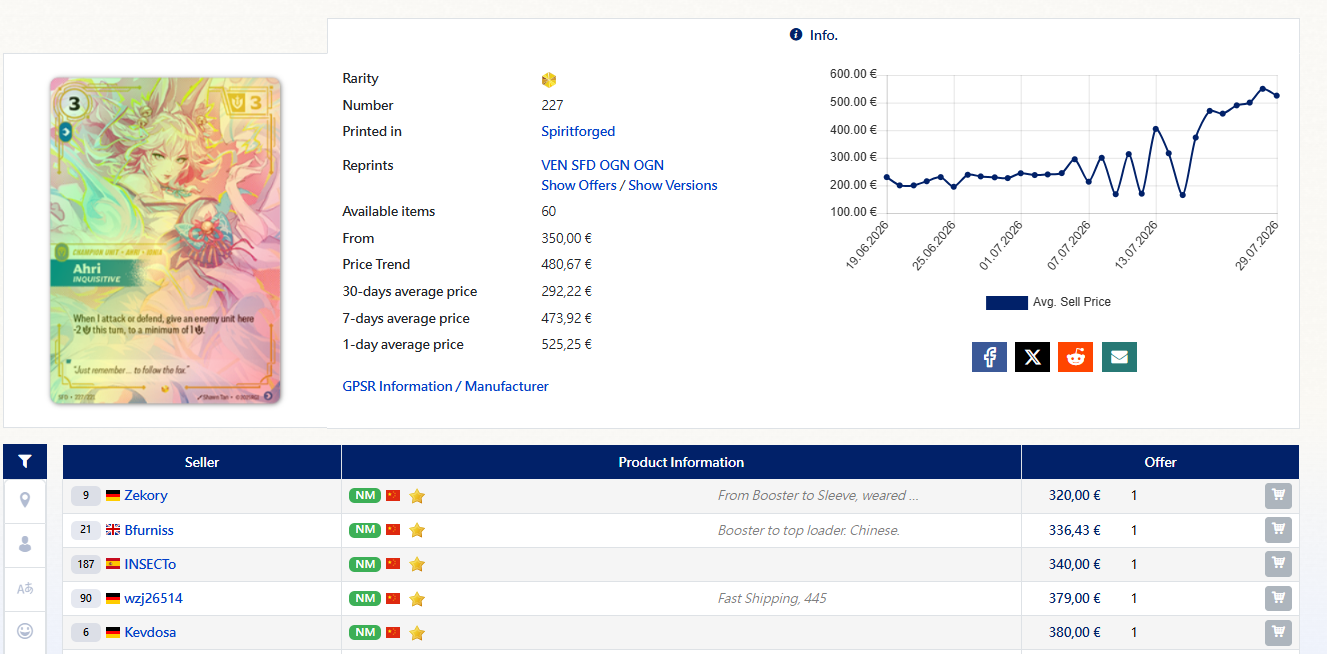
Task: Open GPSR Information / Manufacturer link
Action: point(445,386)
